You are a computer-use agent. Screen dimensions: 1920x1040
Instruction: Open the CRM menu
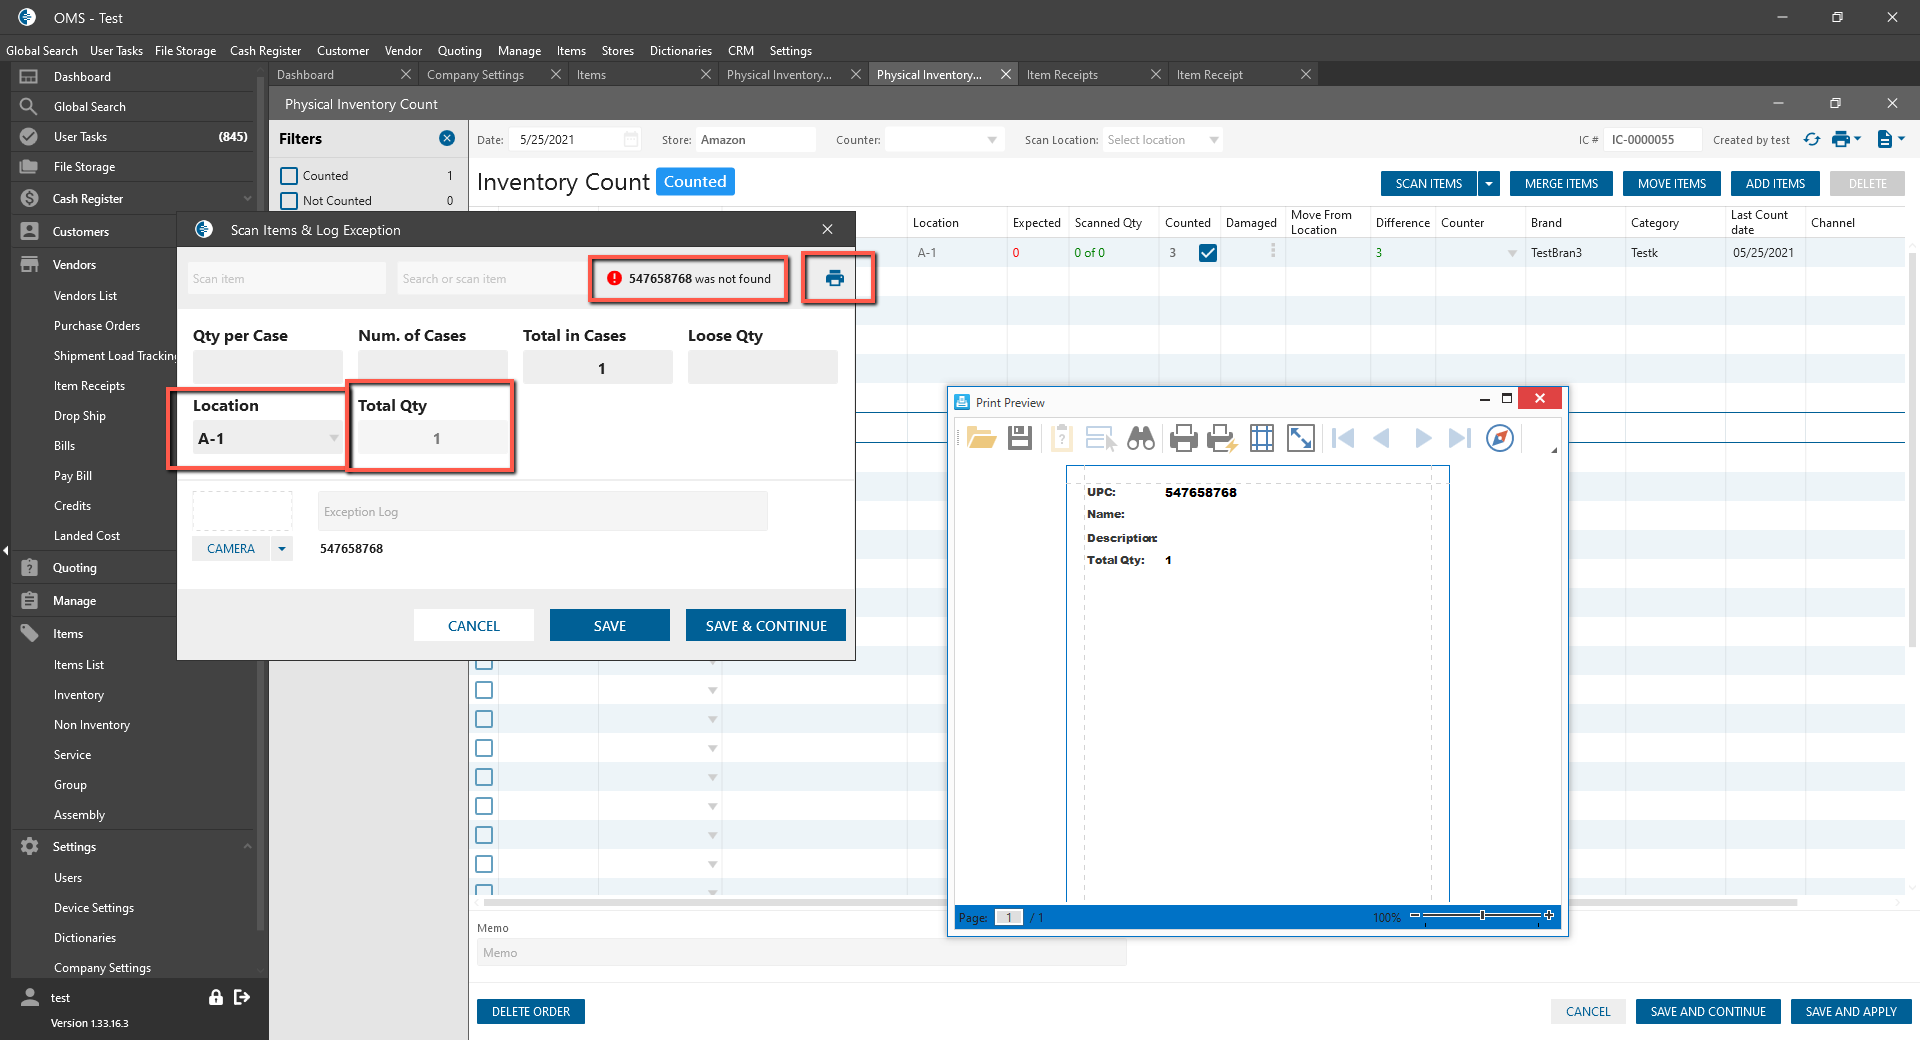pyautogui.click(x=741, y=51)
